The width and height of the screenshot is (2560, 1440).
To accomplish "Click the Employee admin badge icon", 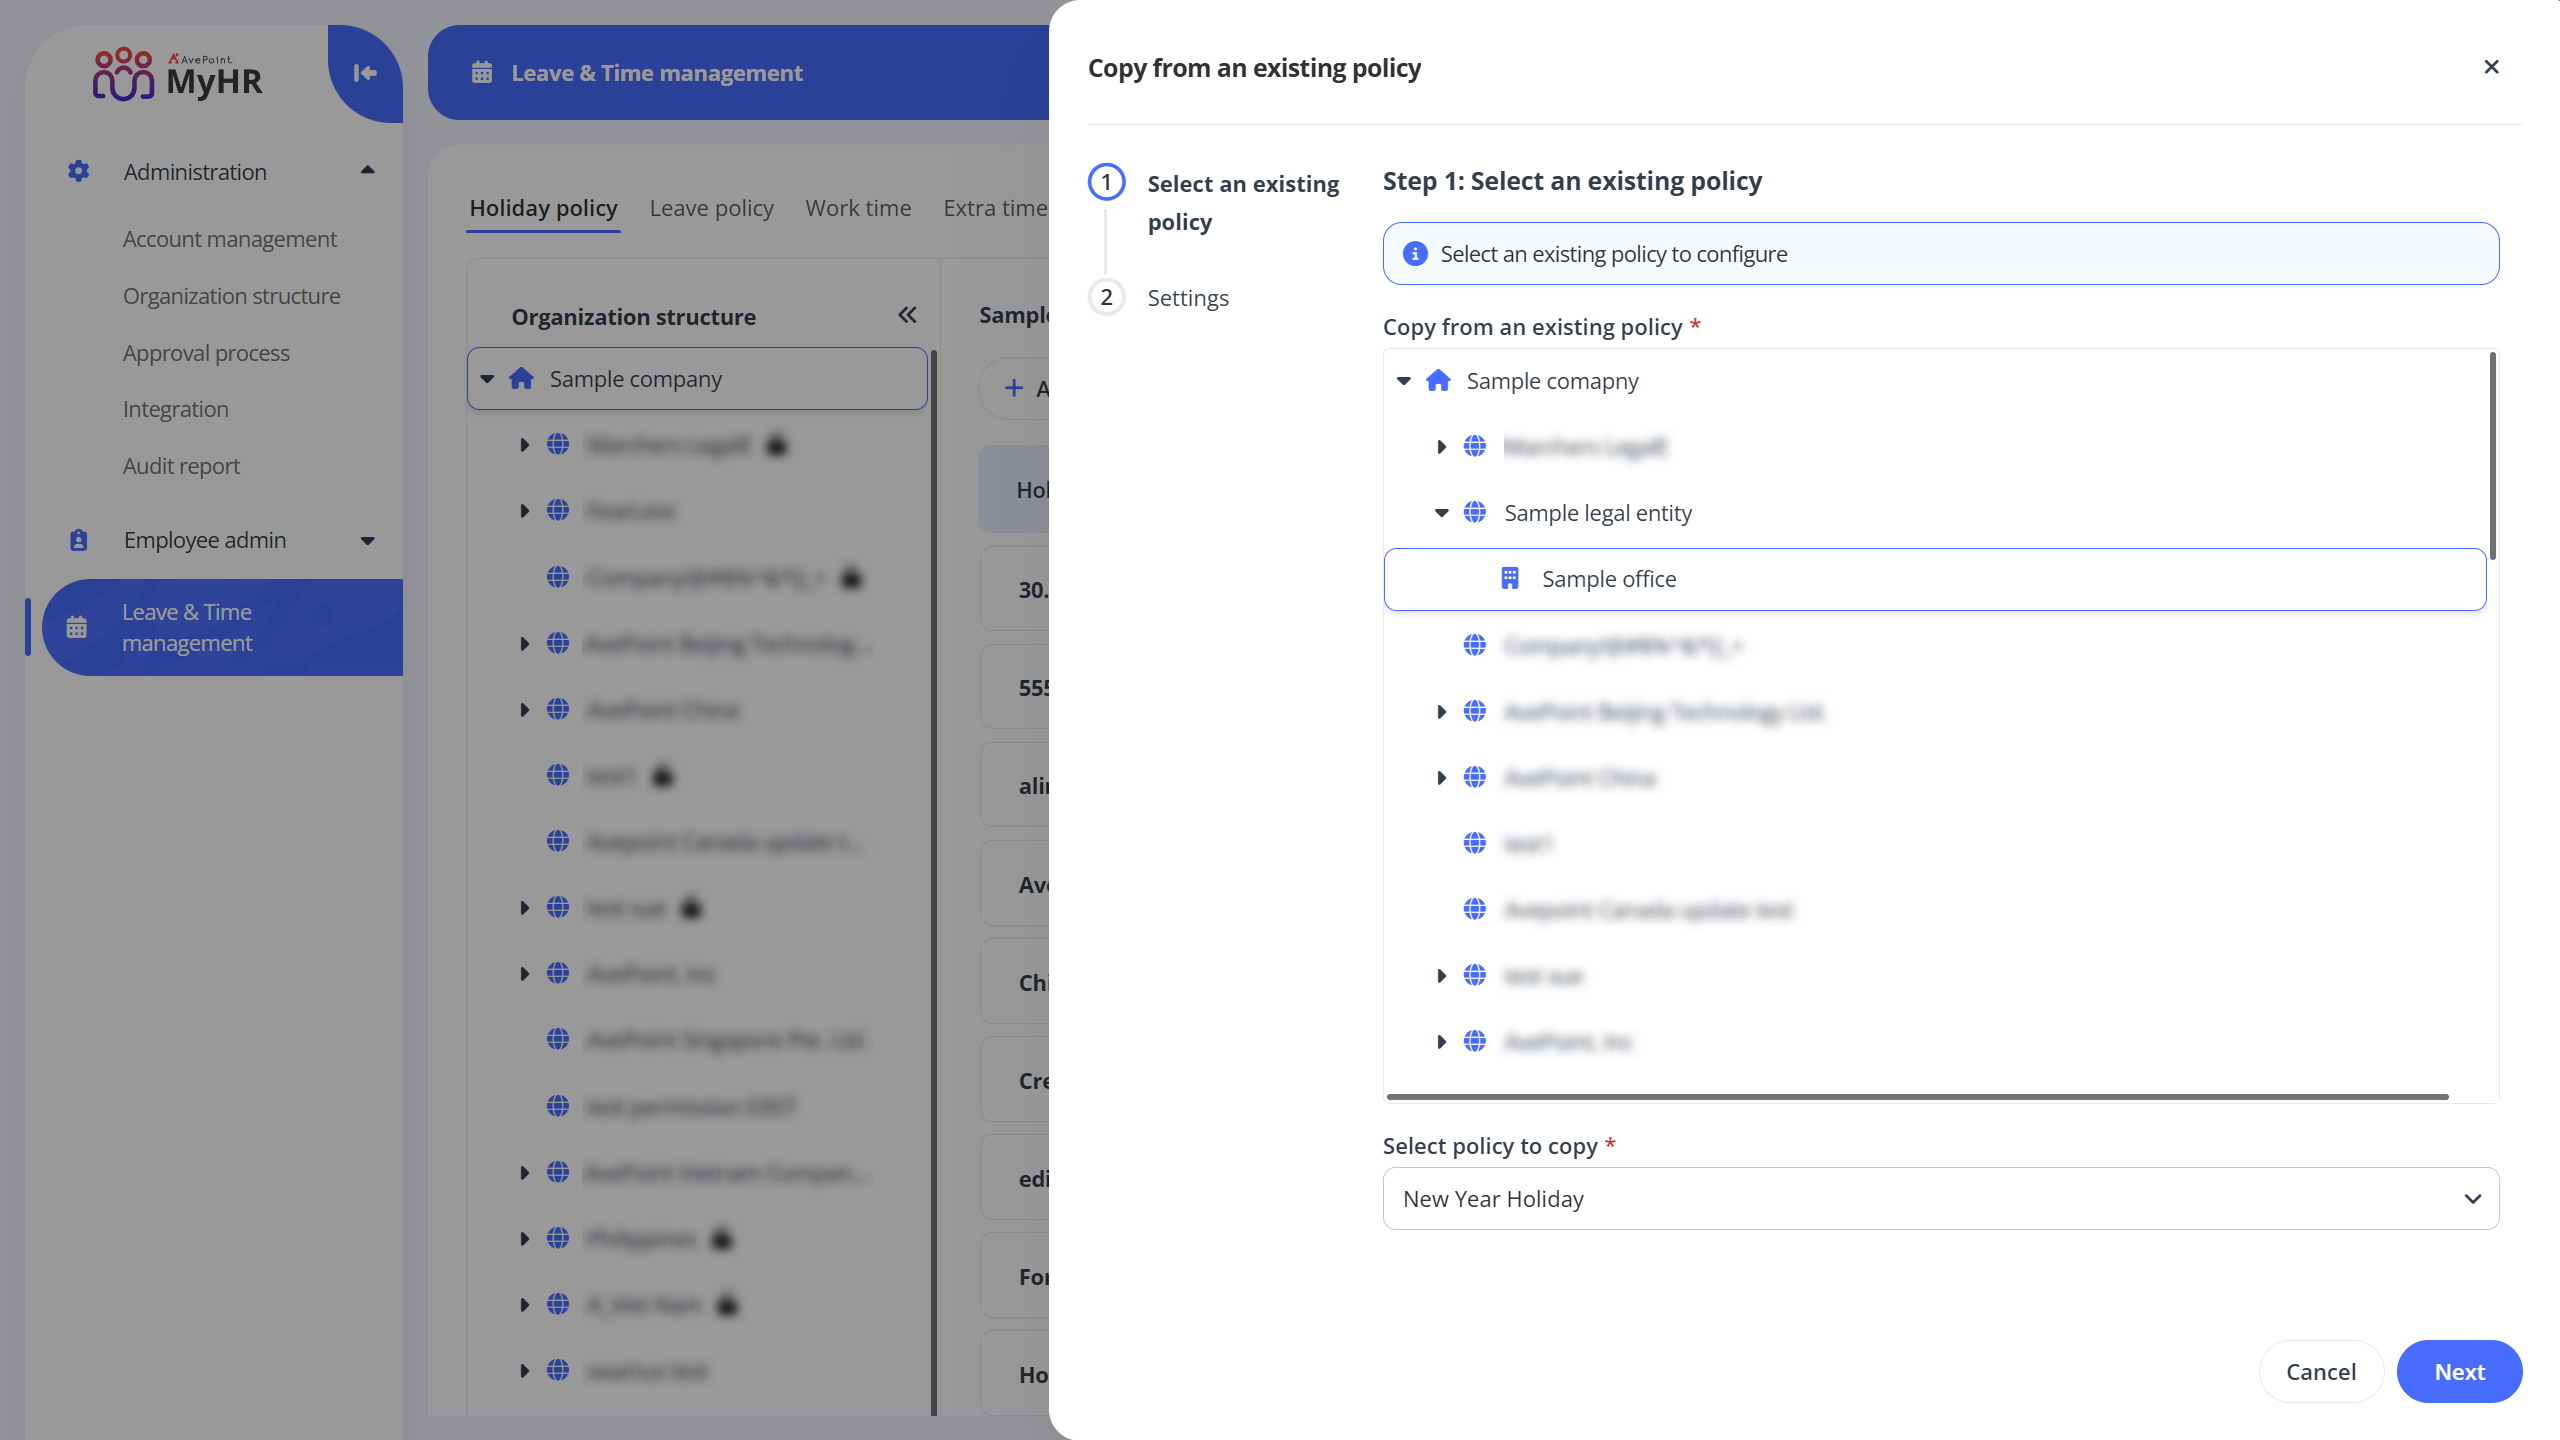I will click(x=78, y=540).
